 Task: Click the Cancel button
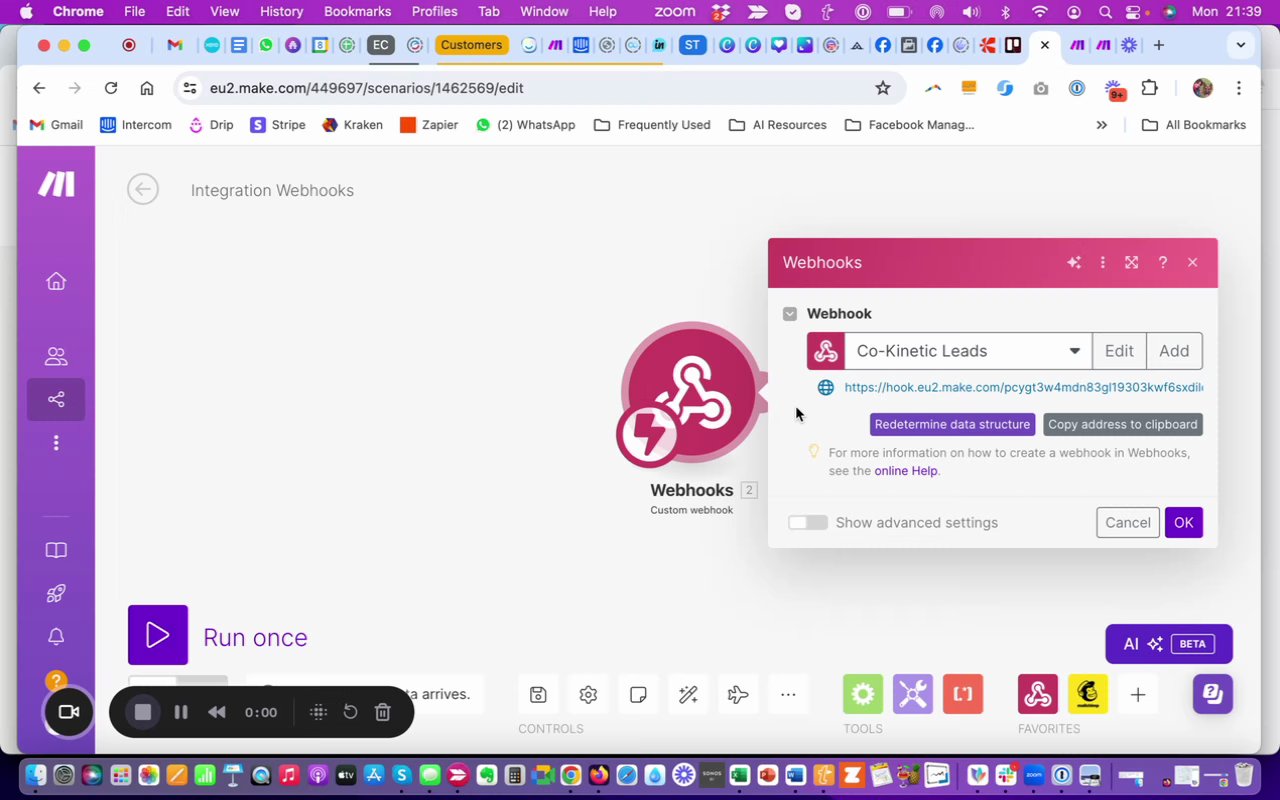[x=1128, y=522]
